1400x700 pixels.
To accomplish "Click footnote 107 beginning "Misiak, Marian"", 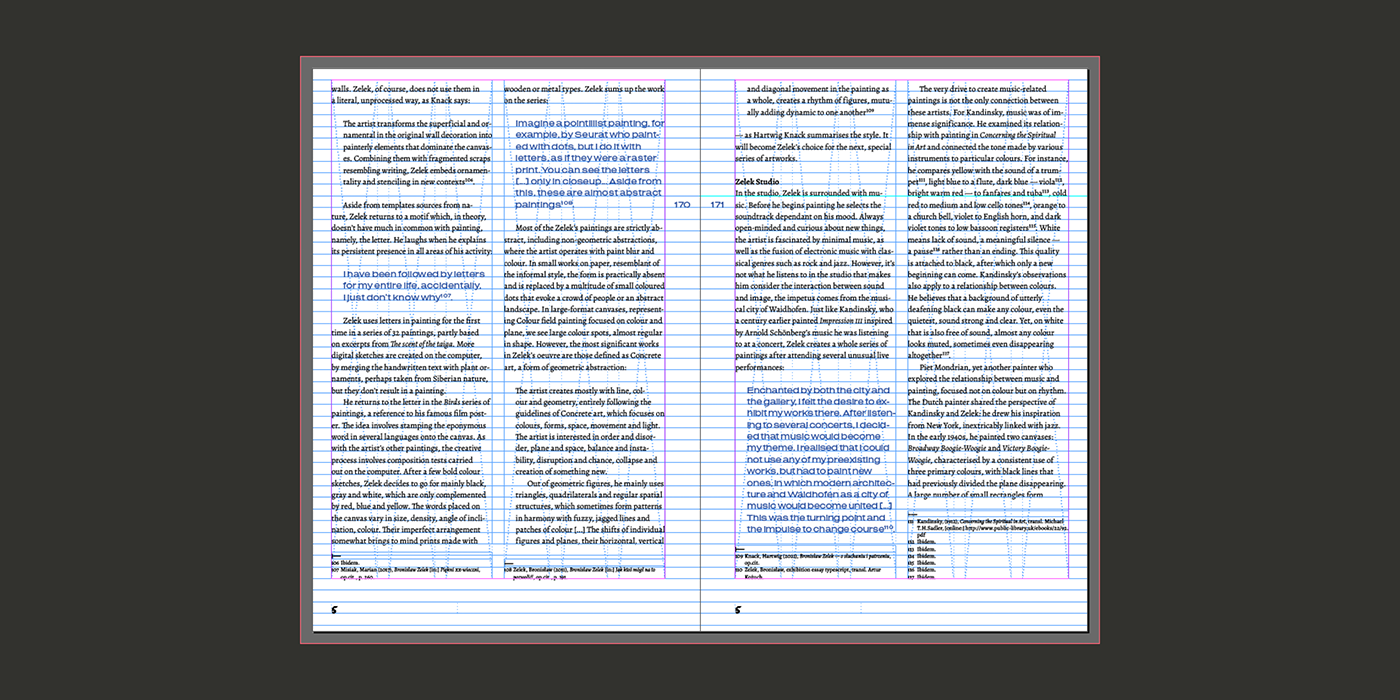I will (406, 573).
